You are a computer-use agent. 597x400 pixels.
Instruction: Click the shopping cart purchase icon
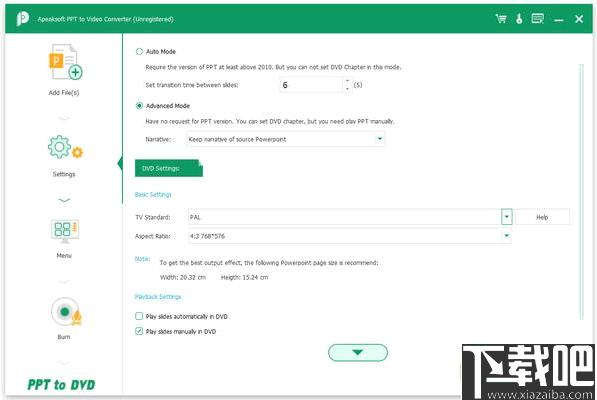tap(501, 19)
